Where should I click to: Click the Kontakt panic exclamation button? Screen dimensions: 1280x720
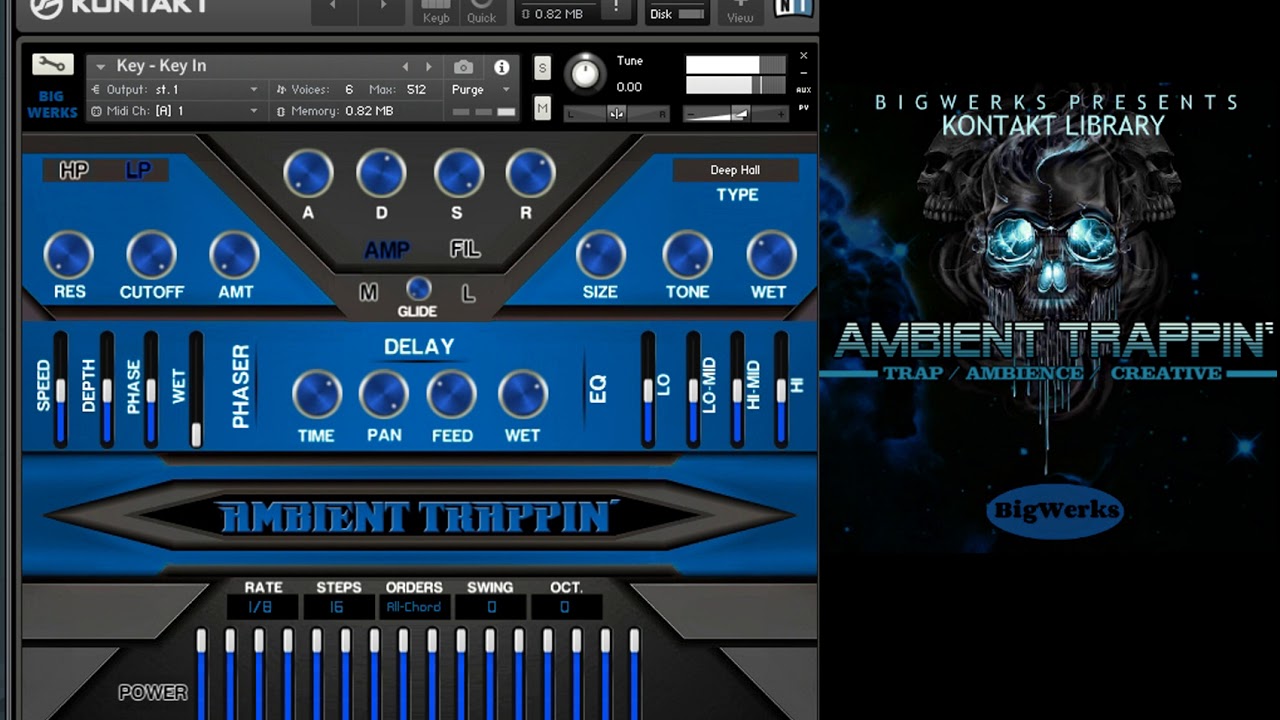616,9
